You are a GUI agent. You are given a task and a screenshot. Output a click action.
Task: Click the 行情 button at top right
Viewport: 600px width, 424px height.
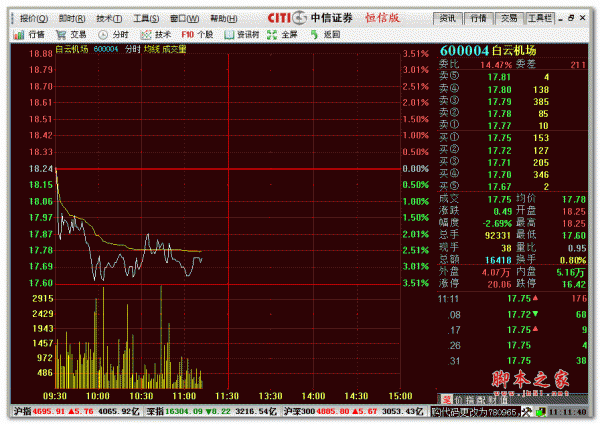[478, 18]
